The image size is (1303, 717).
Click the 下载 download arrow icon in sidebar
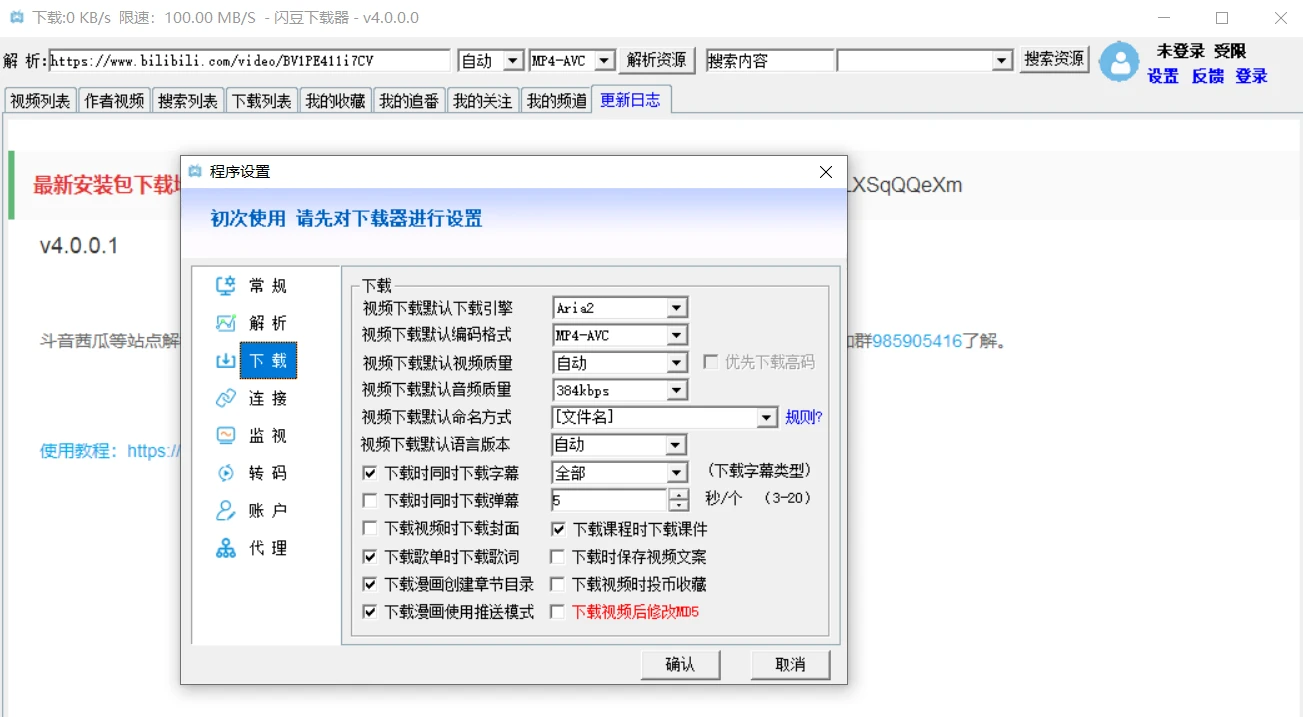pyautogui.click(x=226, y=361)
